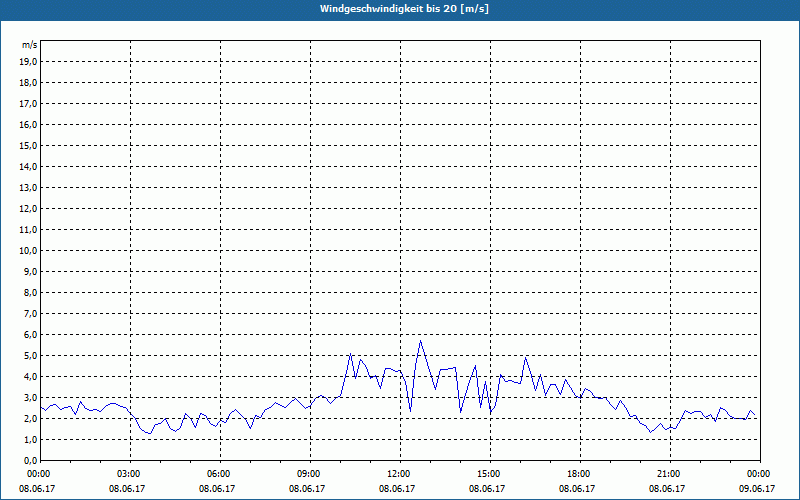Image resolution: width=800 pixels, height=500 pixels.
Task: Click the chart title "Windgeschwindigkeit bis 20 [m/s]"
Action: [x=404, y=9]
